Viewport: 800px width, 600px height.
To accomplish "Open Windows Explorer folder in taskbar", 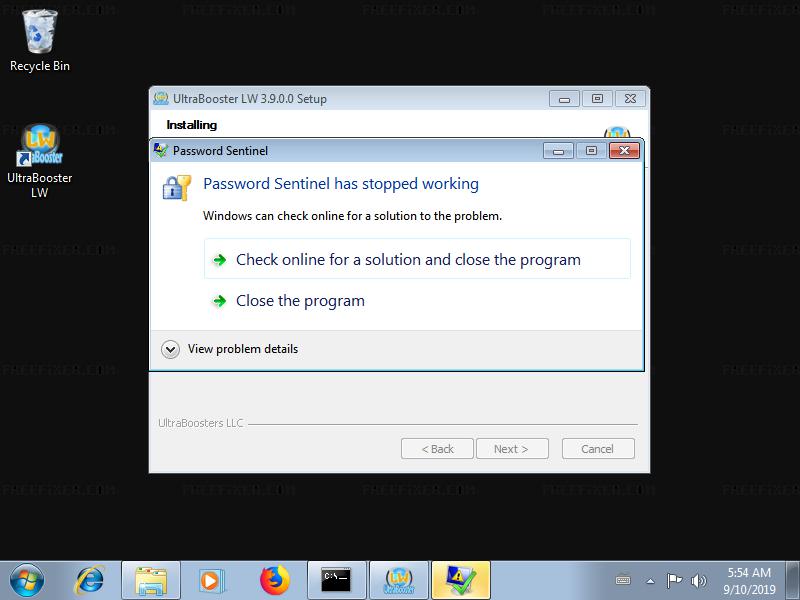I will [x=151, y=581].
